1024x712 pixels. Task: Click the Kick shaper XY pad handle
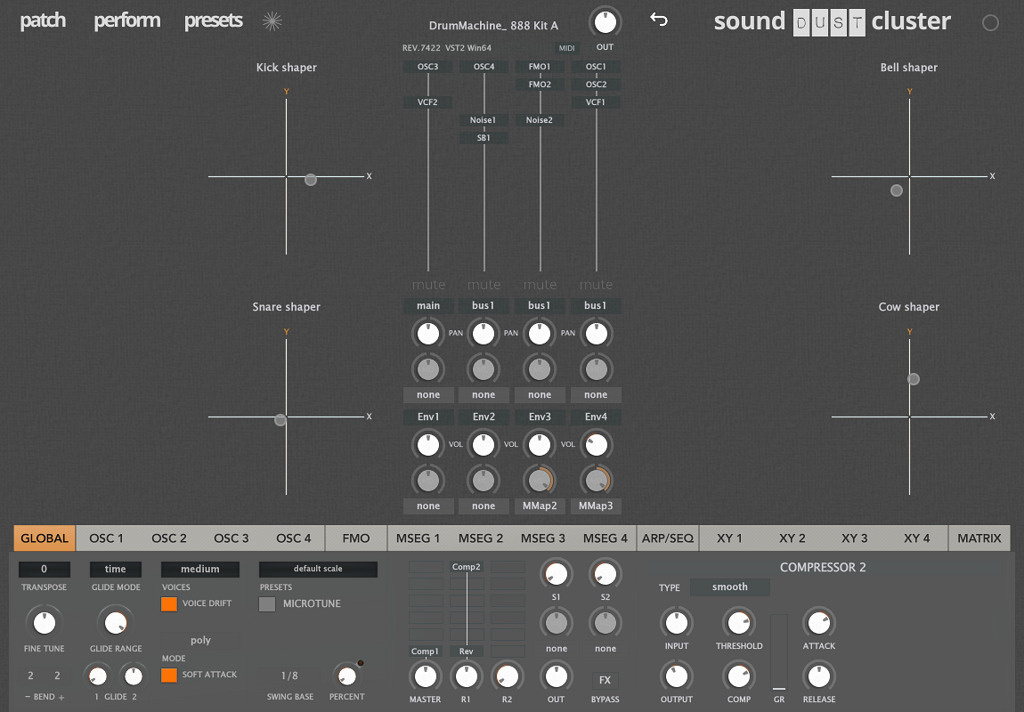311,179
